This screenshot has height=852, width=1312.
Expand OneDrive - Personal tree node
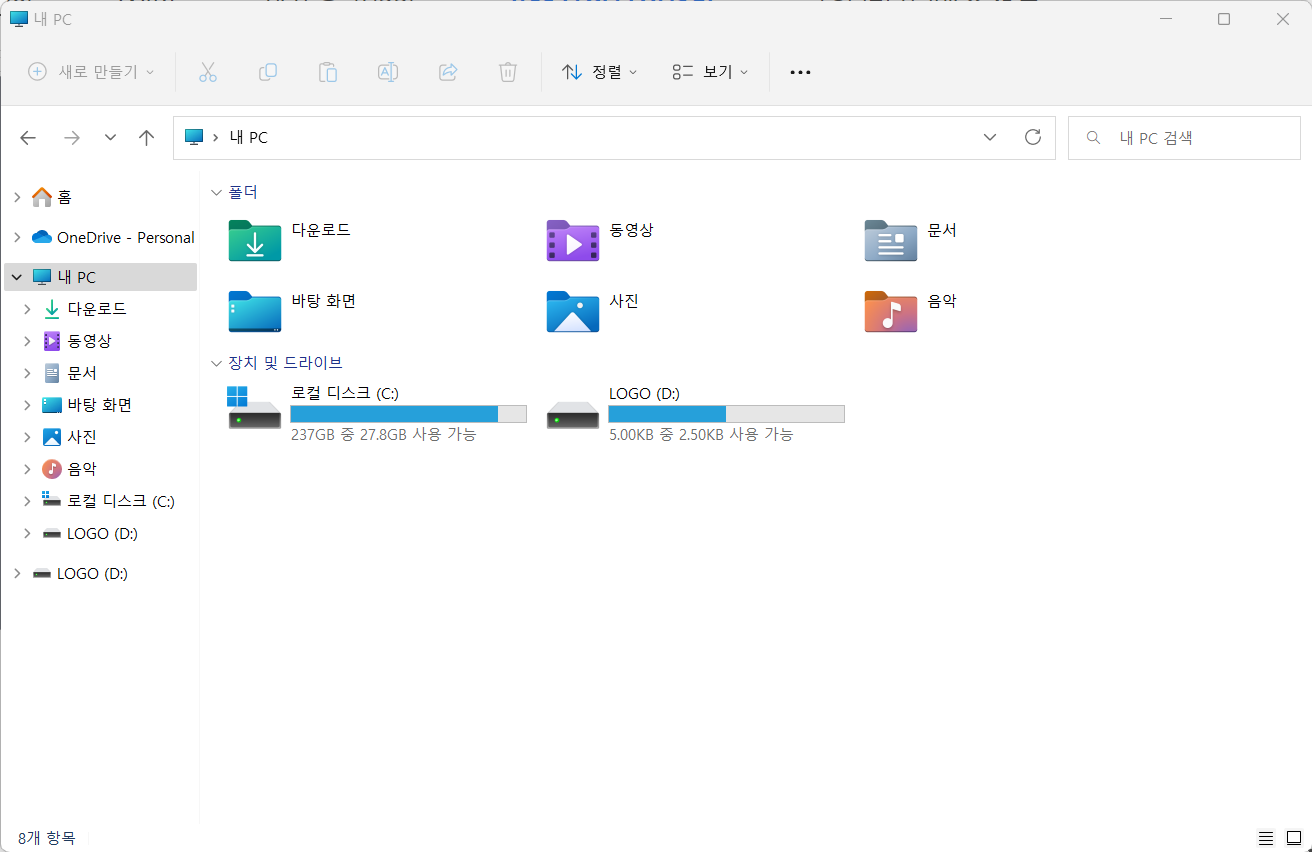[16, 237]
